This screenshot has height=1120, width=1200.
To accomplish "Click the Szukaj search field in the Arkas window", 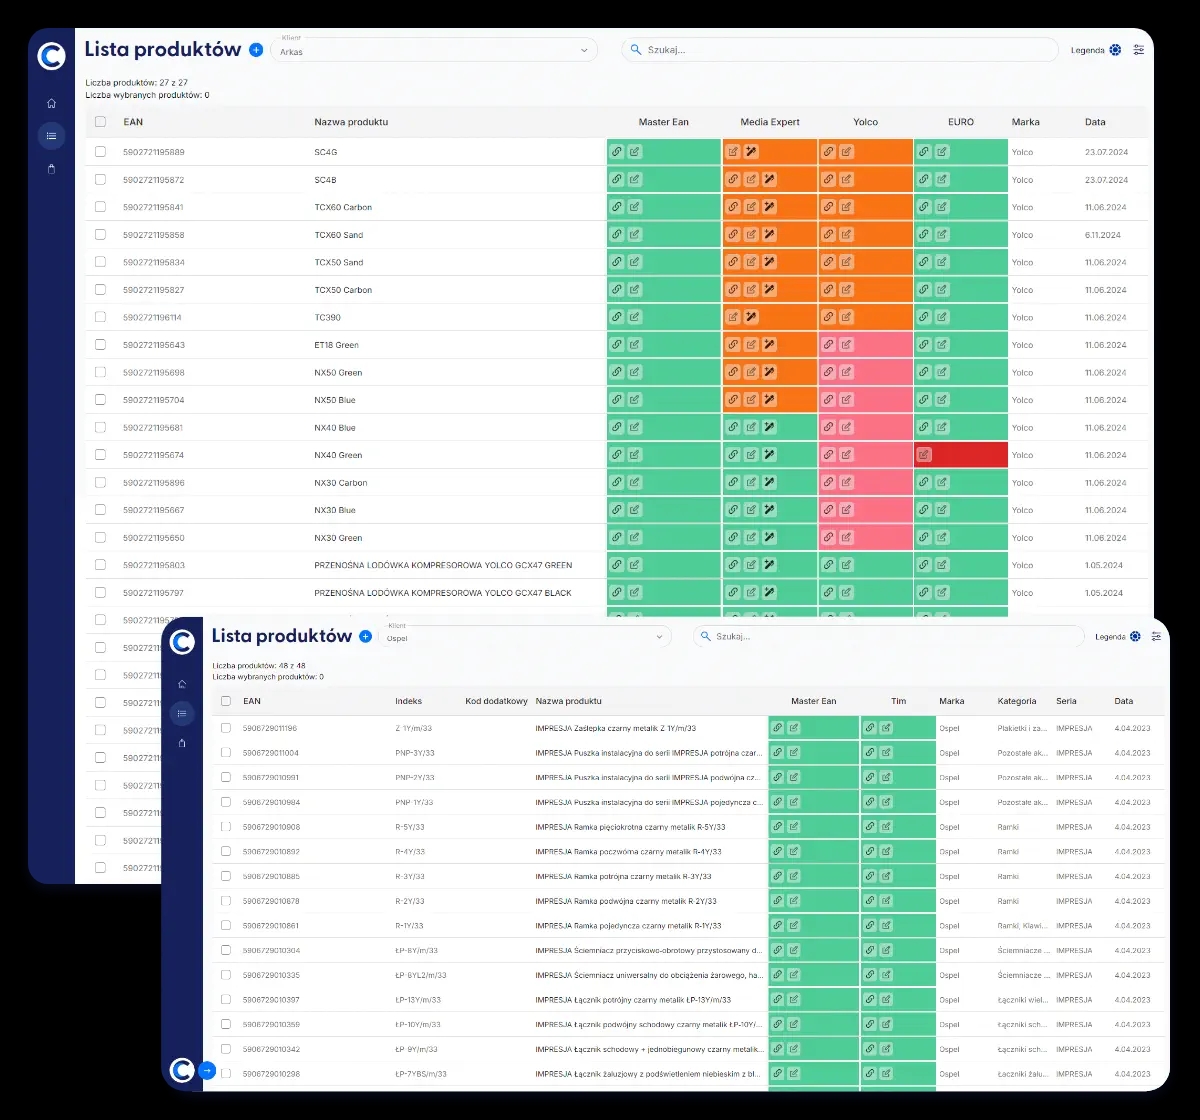I will coord(840,50).
